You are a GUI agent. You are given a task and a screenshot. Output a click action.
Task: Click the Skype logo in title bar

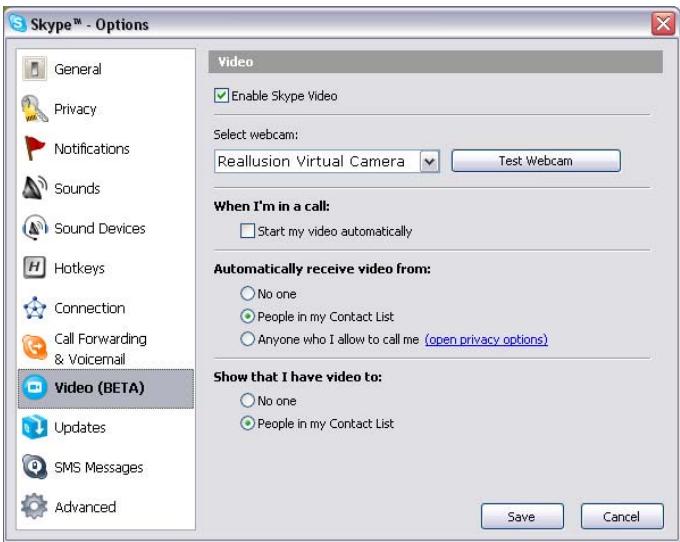17,23
